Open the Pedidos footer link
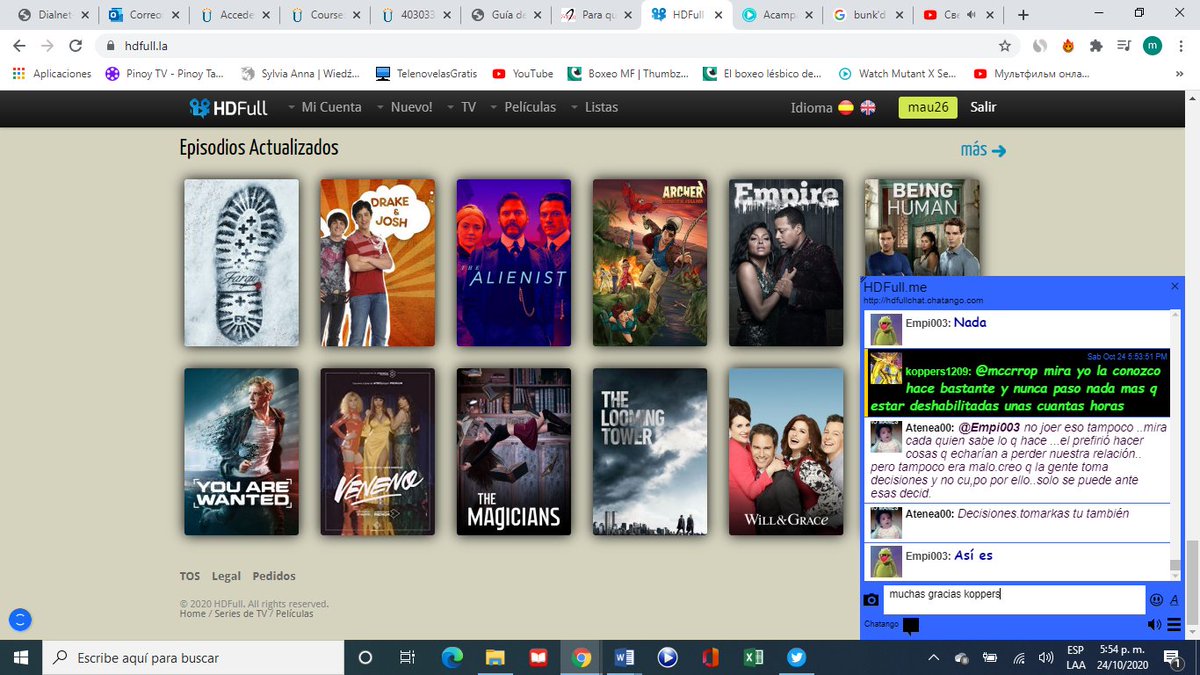 tap(274, 576)
